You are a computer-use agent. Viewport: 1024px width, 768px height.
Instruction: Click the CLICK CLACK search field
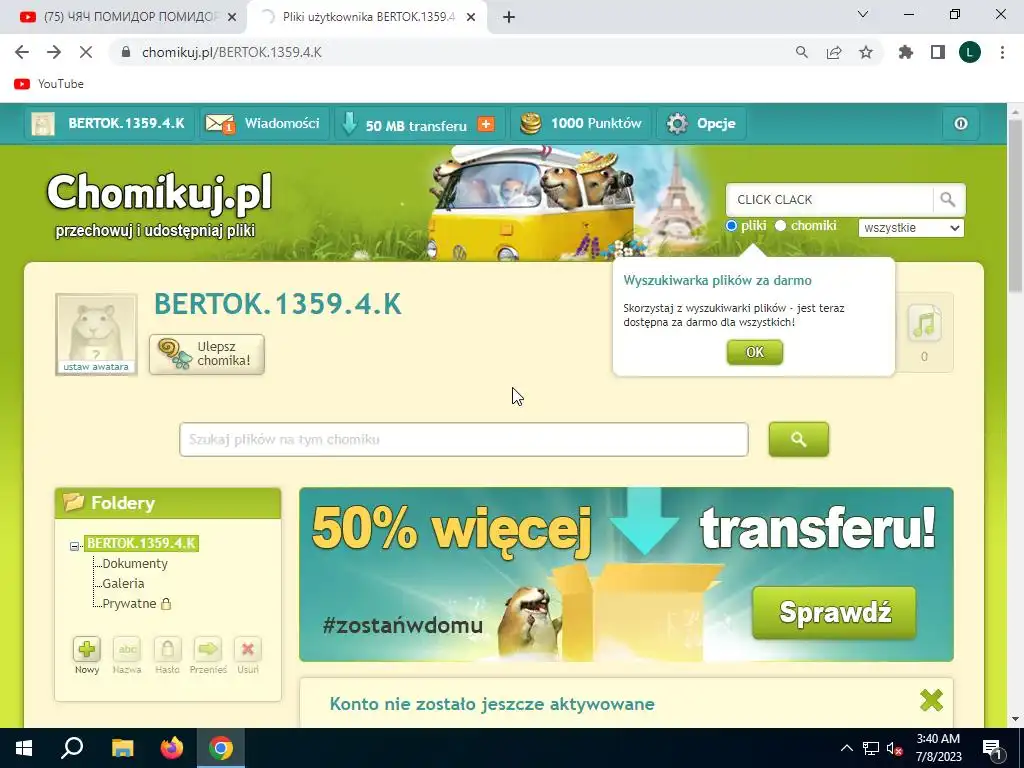coord(829,200)
